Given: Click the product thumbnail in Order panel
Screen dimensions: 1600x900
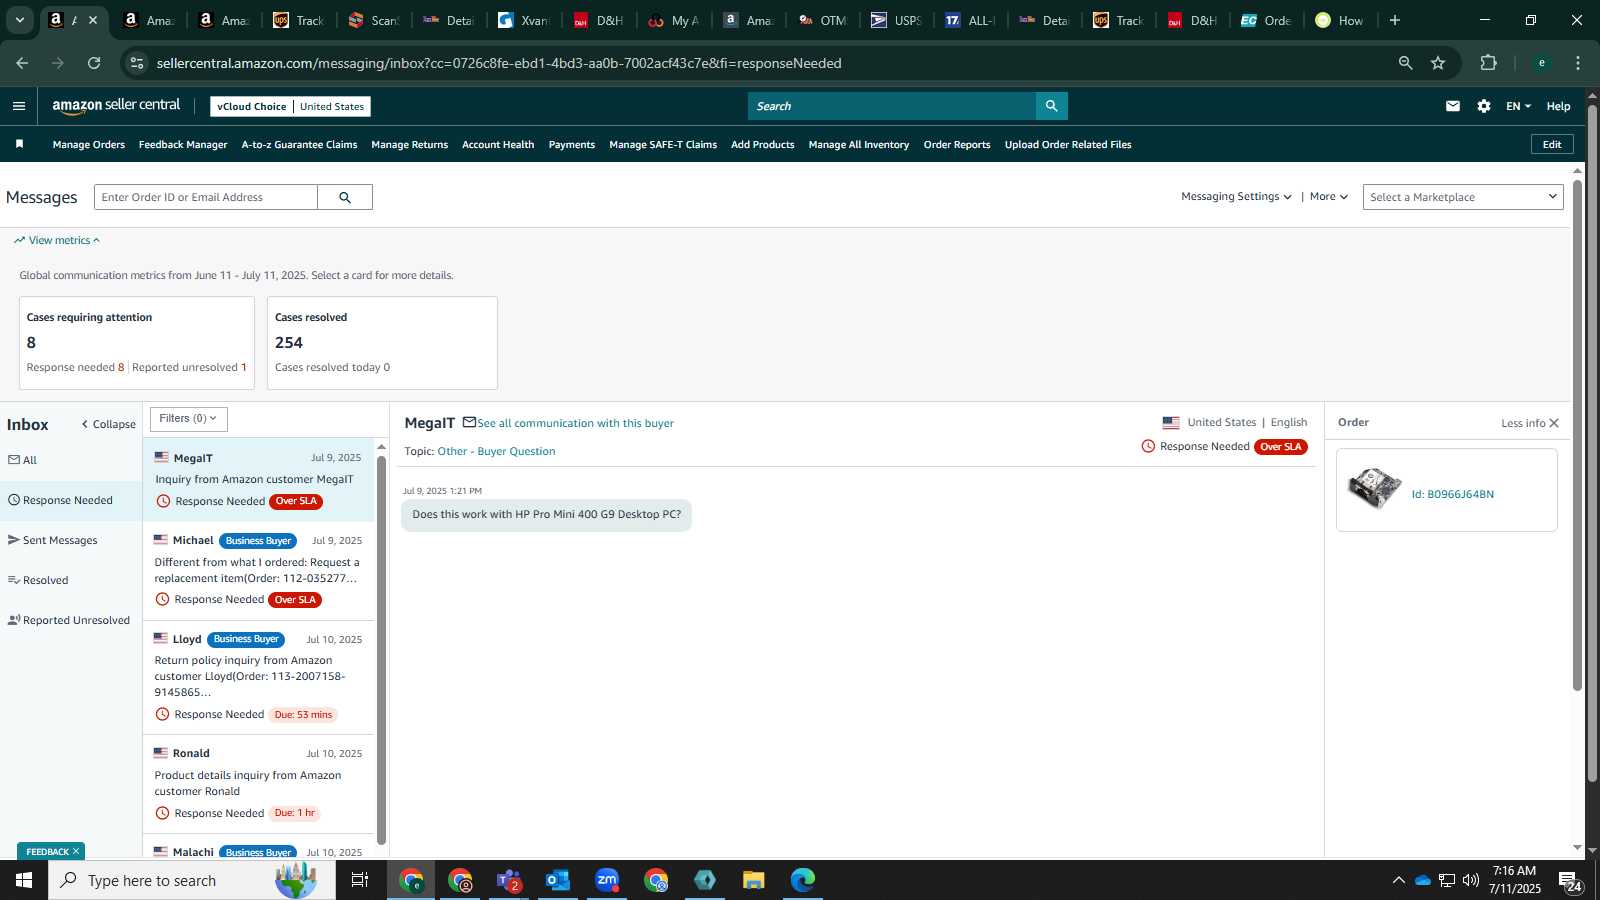Looking at the screenshot, I should coord(1374,489).
